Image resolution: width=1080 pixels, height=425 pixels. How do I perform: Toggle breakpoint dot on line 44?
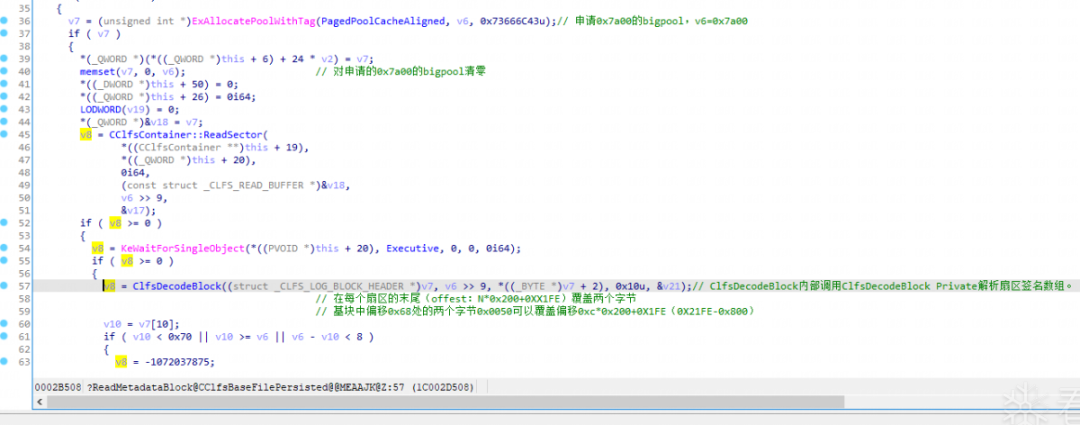point(6,122)
